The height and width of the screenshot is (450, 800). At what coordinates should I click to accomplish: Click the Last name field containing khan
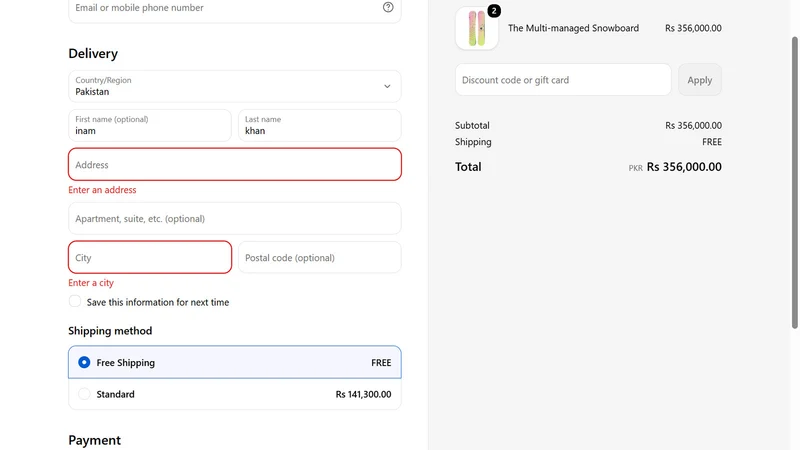point(319,126)
